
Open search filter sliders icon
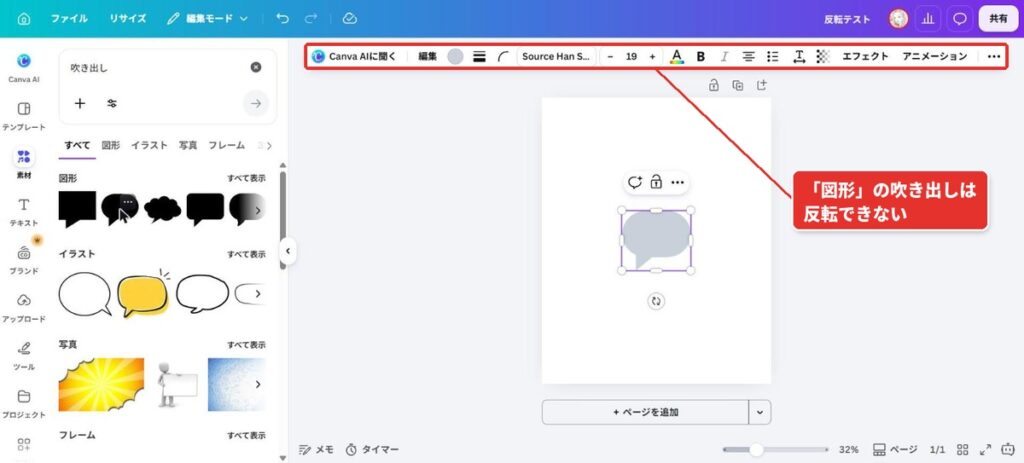pyautogui.click(x=112, y=103)
